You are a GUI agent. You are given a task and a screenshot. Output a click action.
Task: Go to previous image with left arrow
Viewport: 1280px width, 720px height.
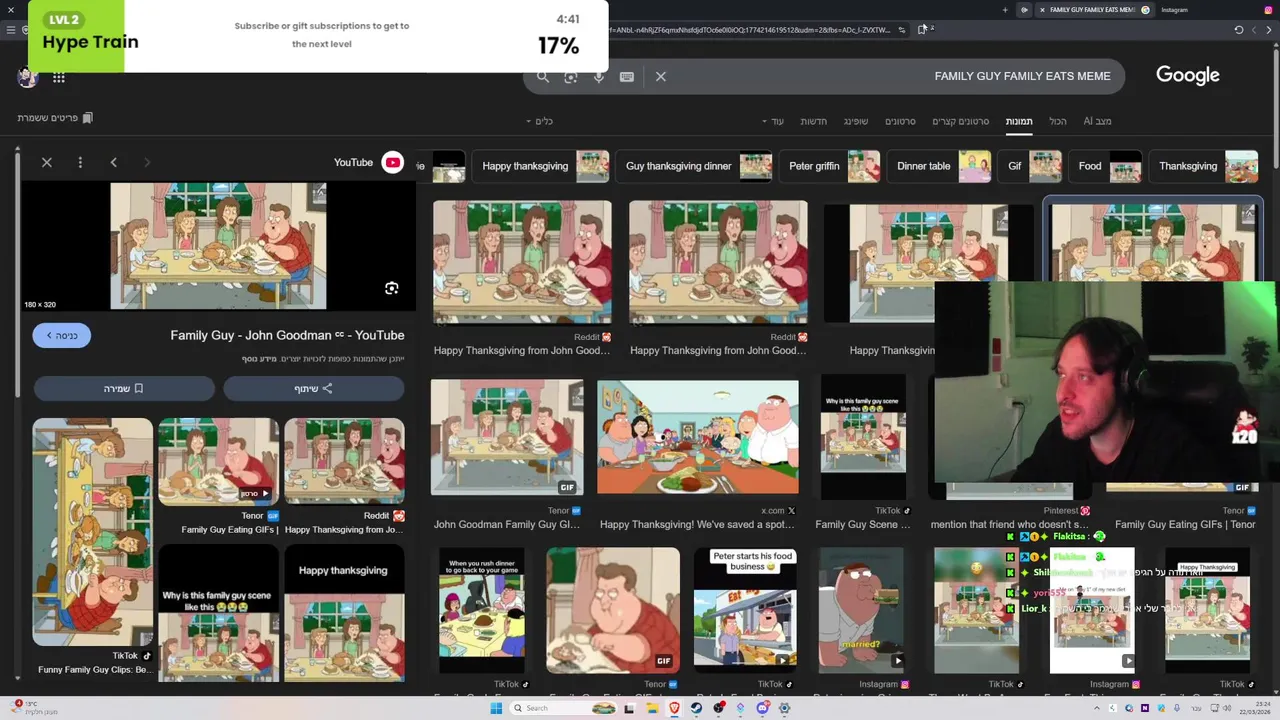click(113, 162)
